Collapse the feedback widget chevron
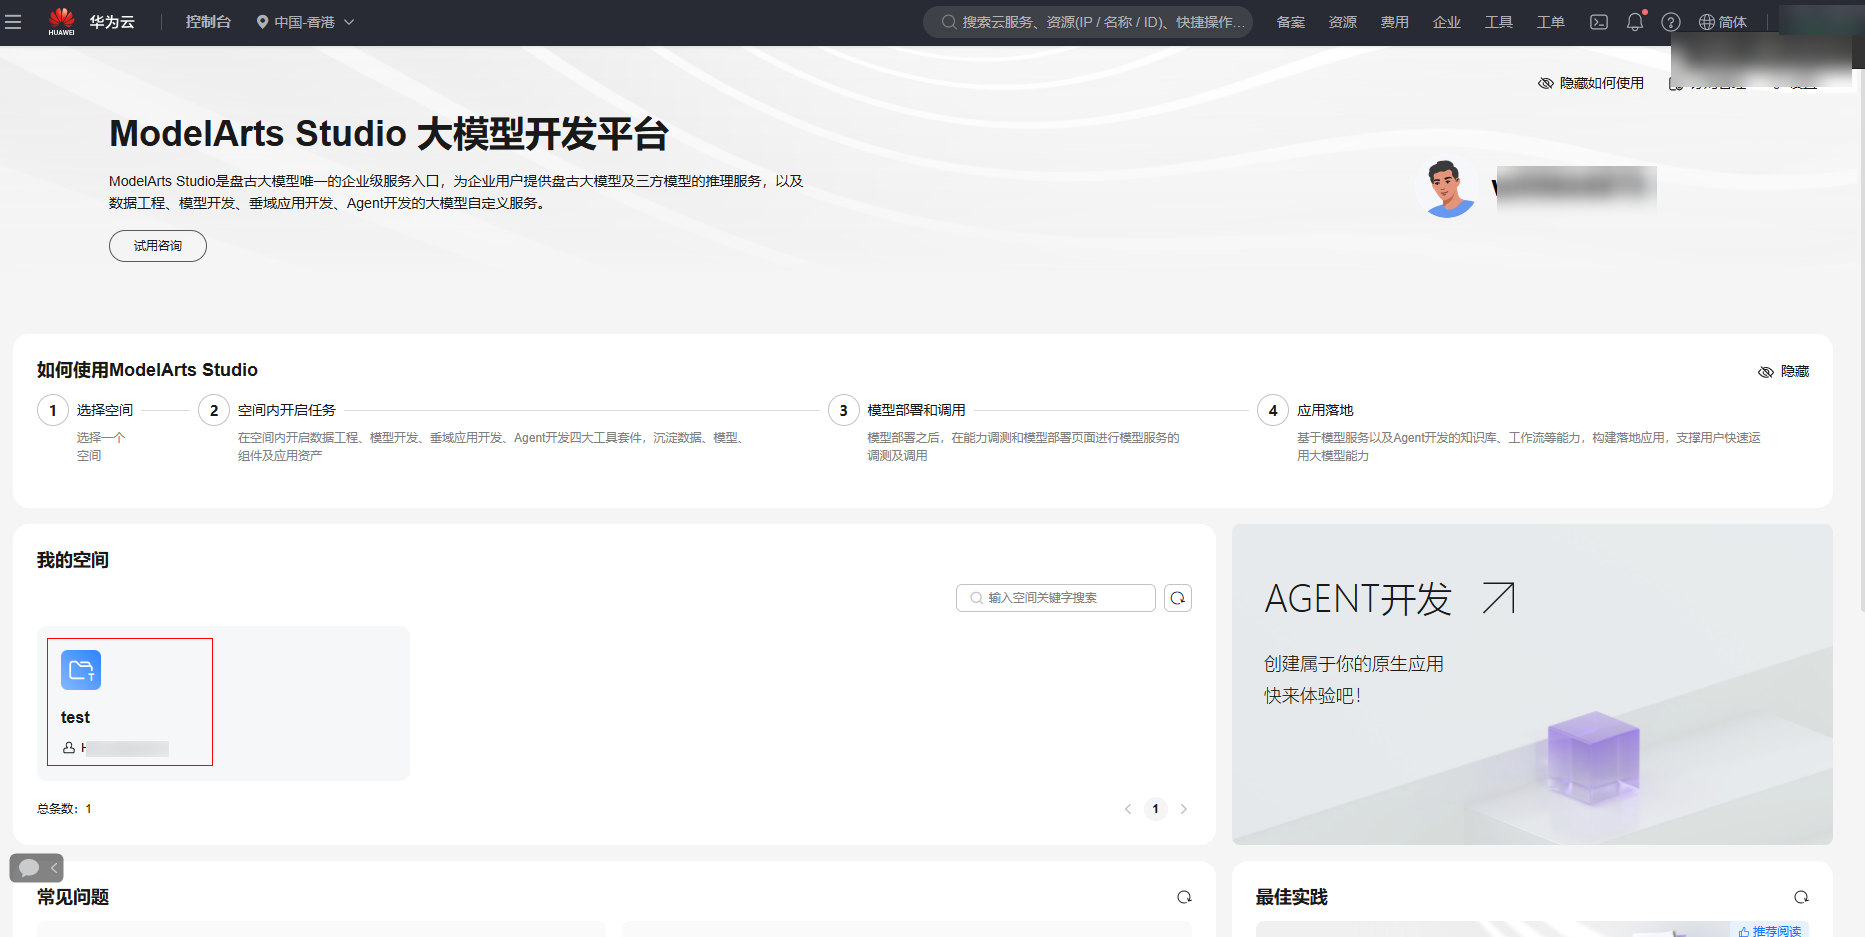Viewport: 1865px width, 937px height. 54,868
